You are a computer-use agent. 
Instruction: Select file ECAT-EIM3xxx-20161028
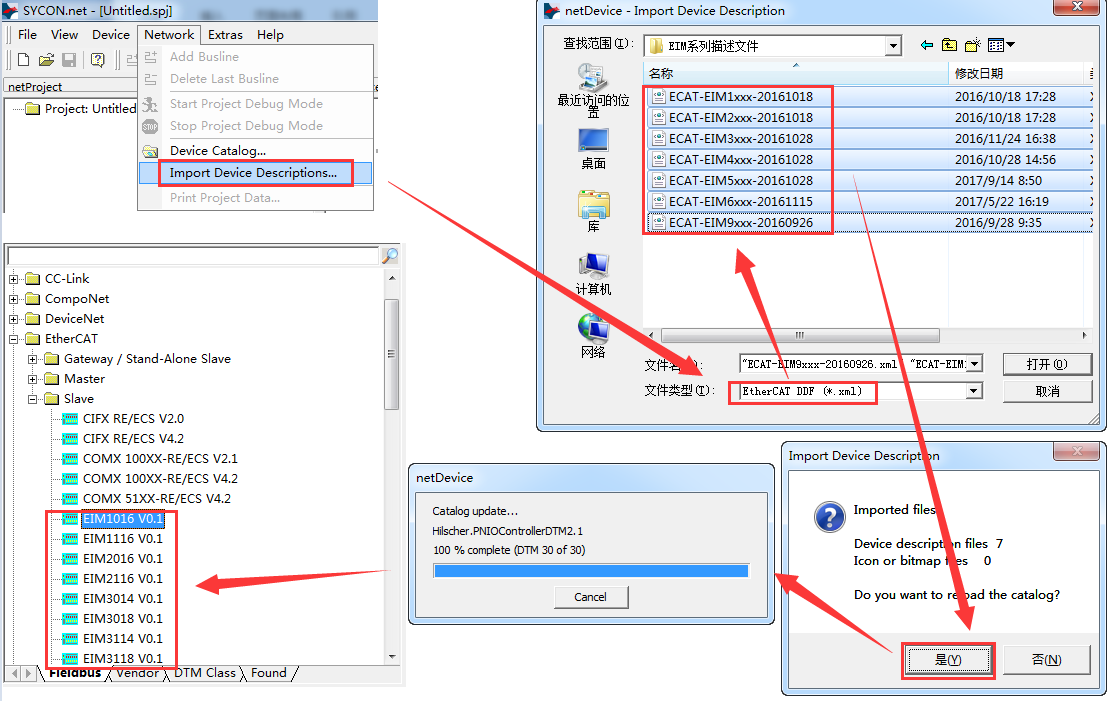(740, 139)
